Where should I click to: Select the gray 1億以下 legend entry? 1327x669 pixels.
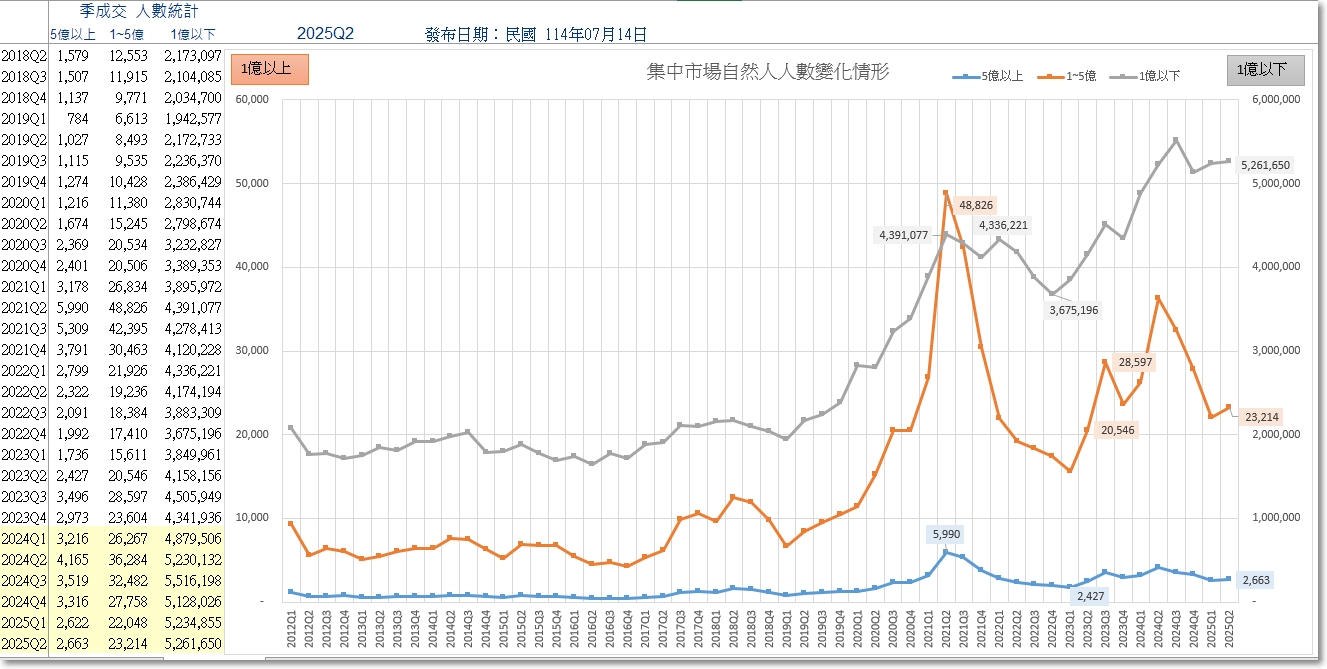point(1149,76)
